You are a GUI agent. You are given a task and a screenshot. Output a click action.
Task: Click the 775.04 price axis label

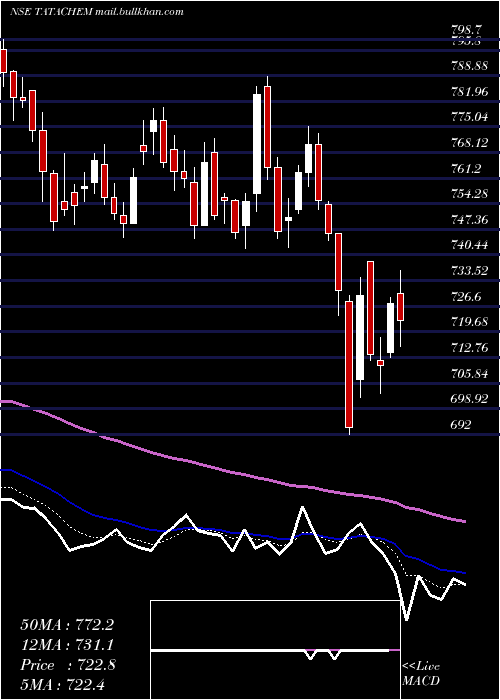click(x=470, y=117)
